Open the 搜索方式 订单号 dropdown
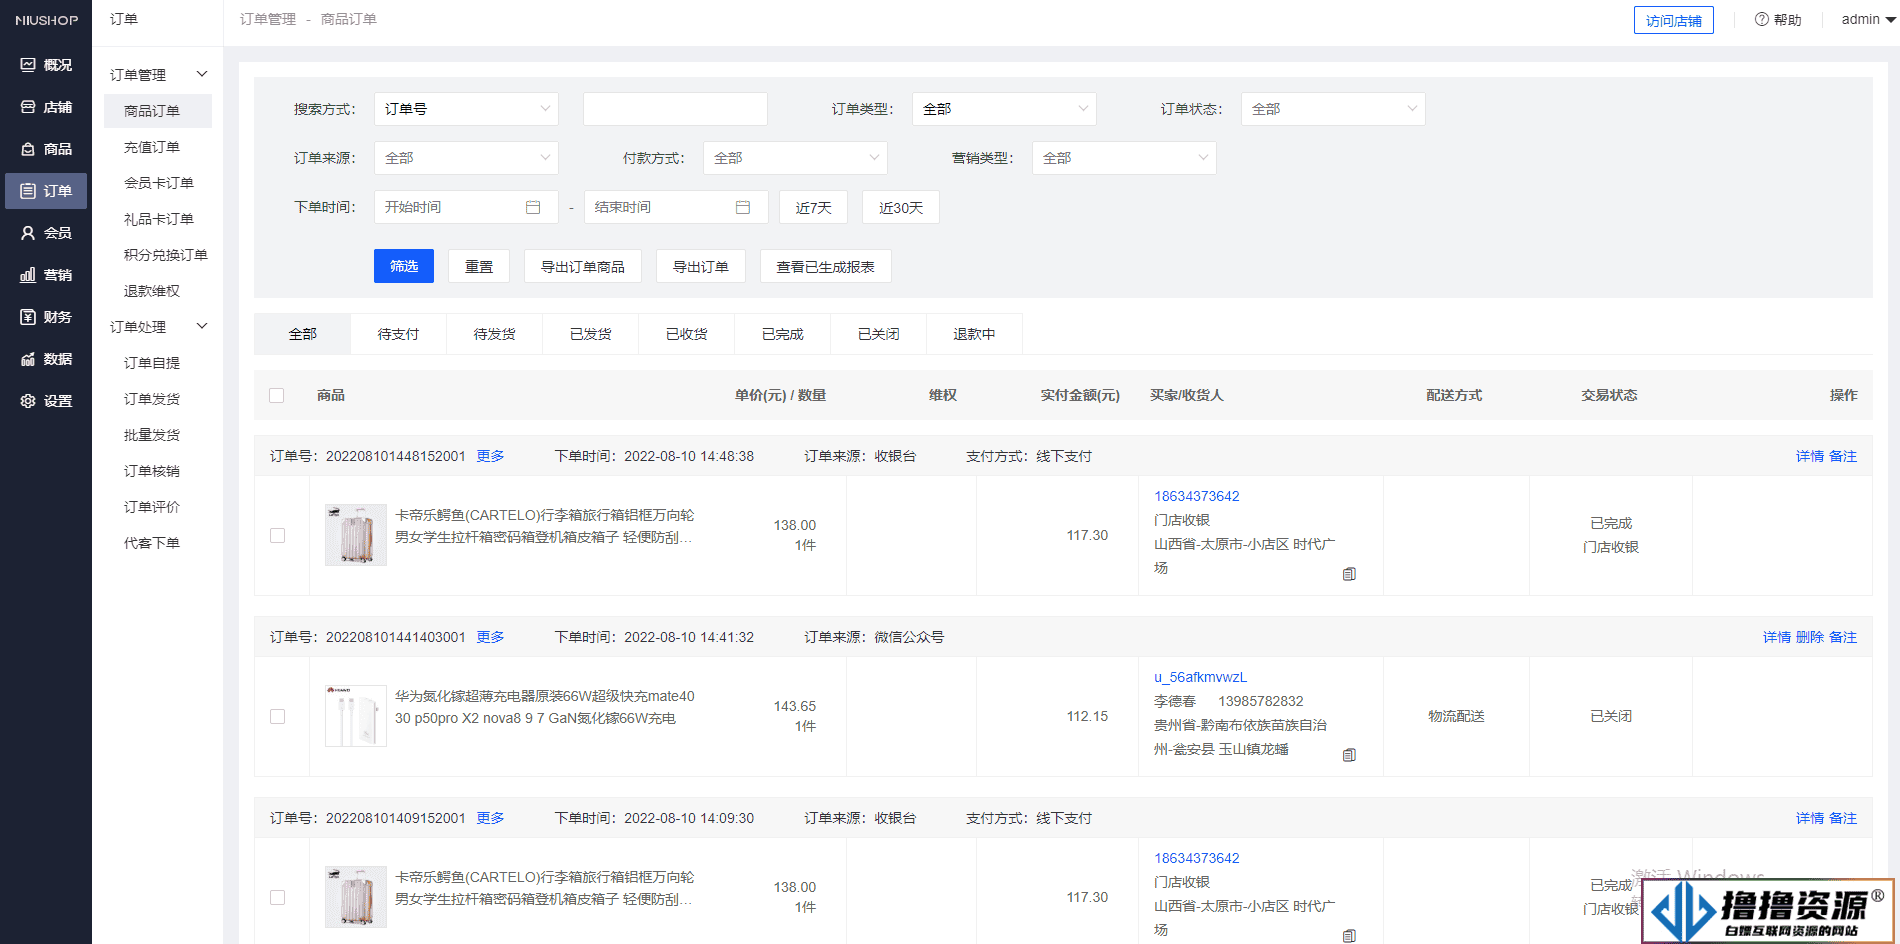Screen dimensions: 1900x944 466,109
